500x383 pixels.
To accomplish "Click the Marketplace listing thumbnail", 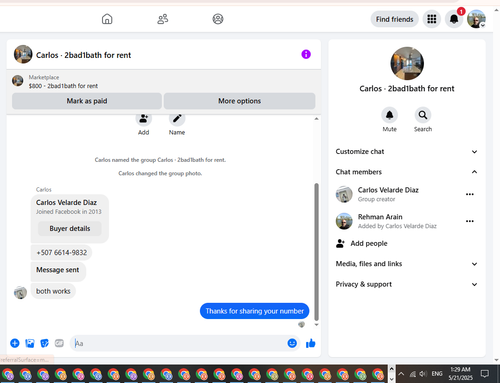I will pyautogui.click(x=18, y=81).
